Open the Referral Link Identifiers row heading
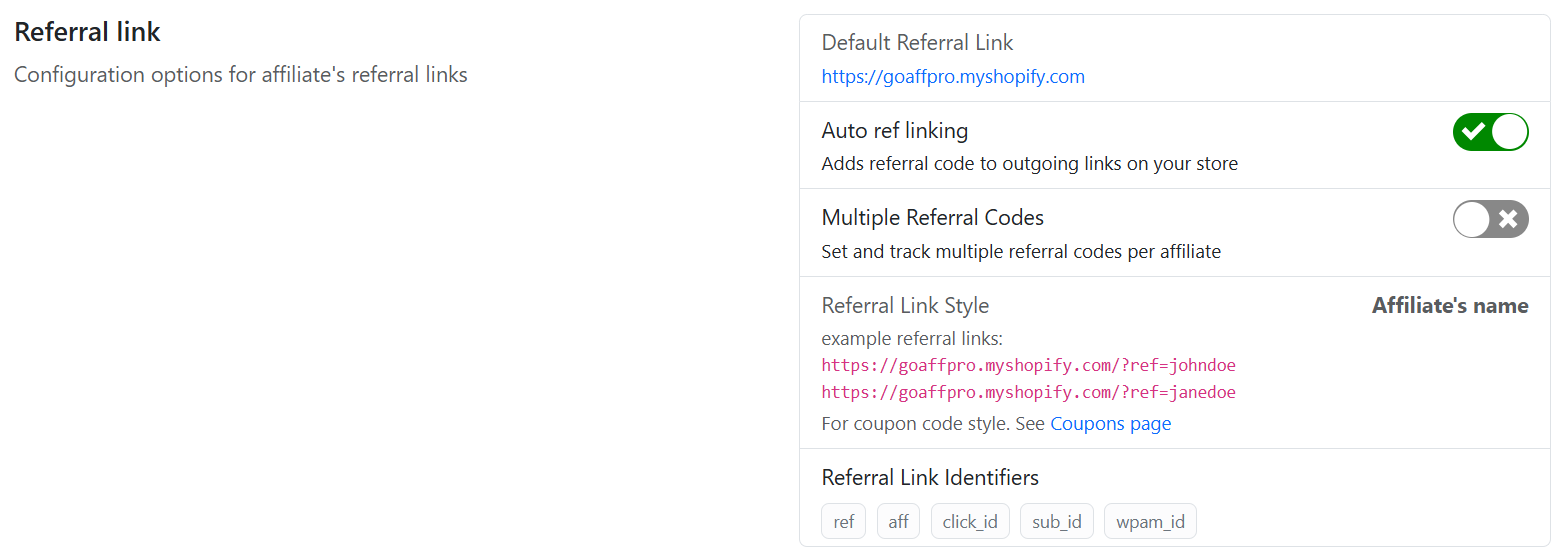The width and height of the screenshot is (1565, 559). pyautogui.click(x=930, y=478)
